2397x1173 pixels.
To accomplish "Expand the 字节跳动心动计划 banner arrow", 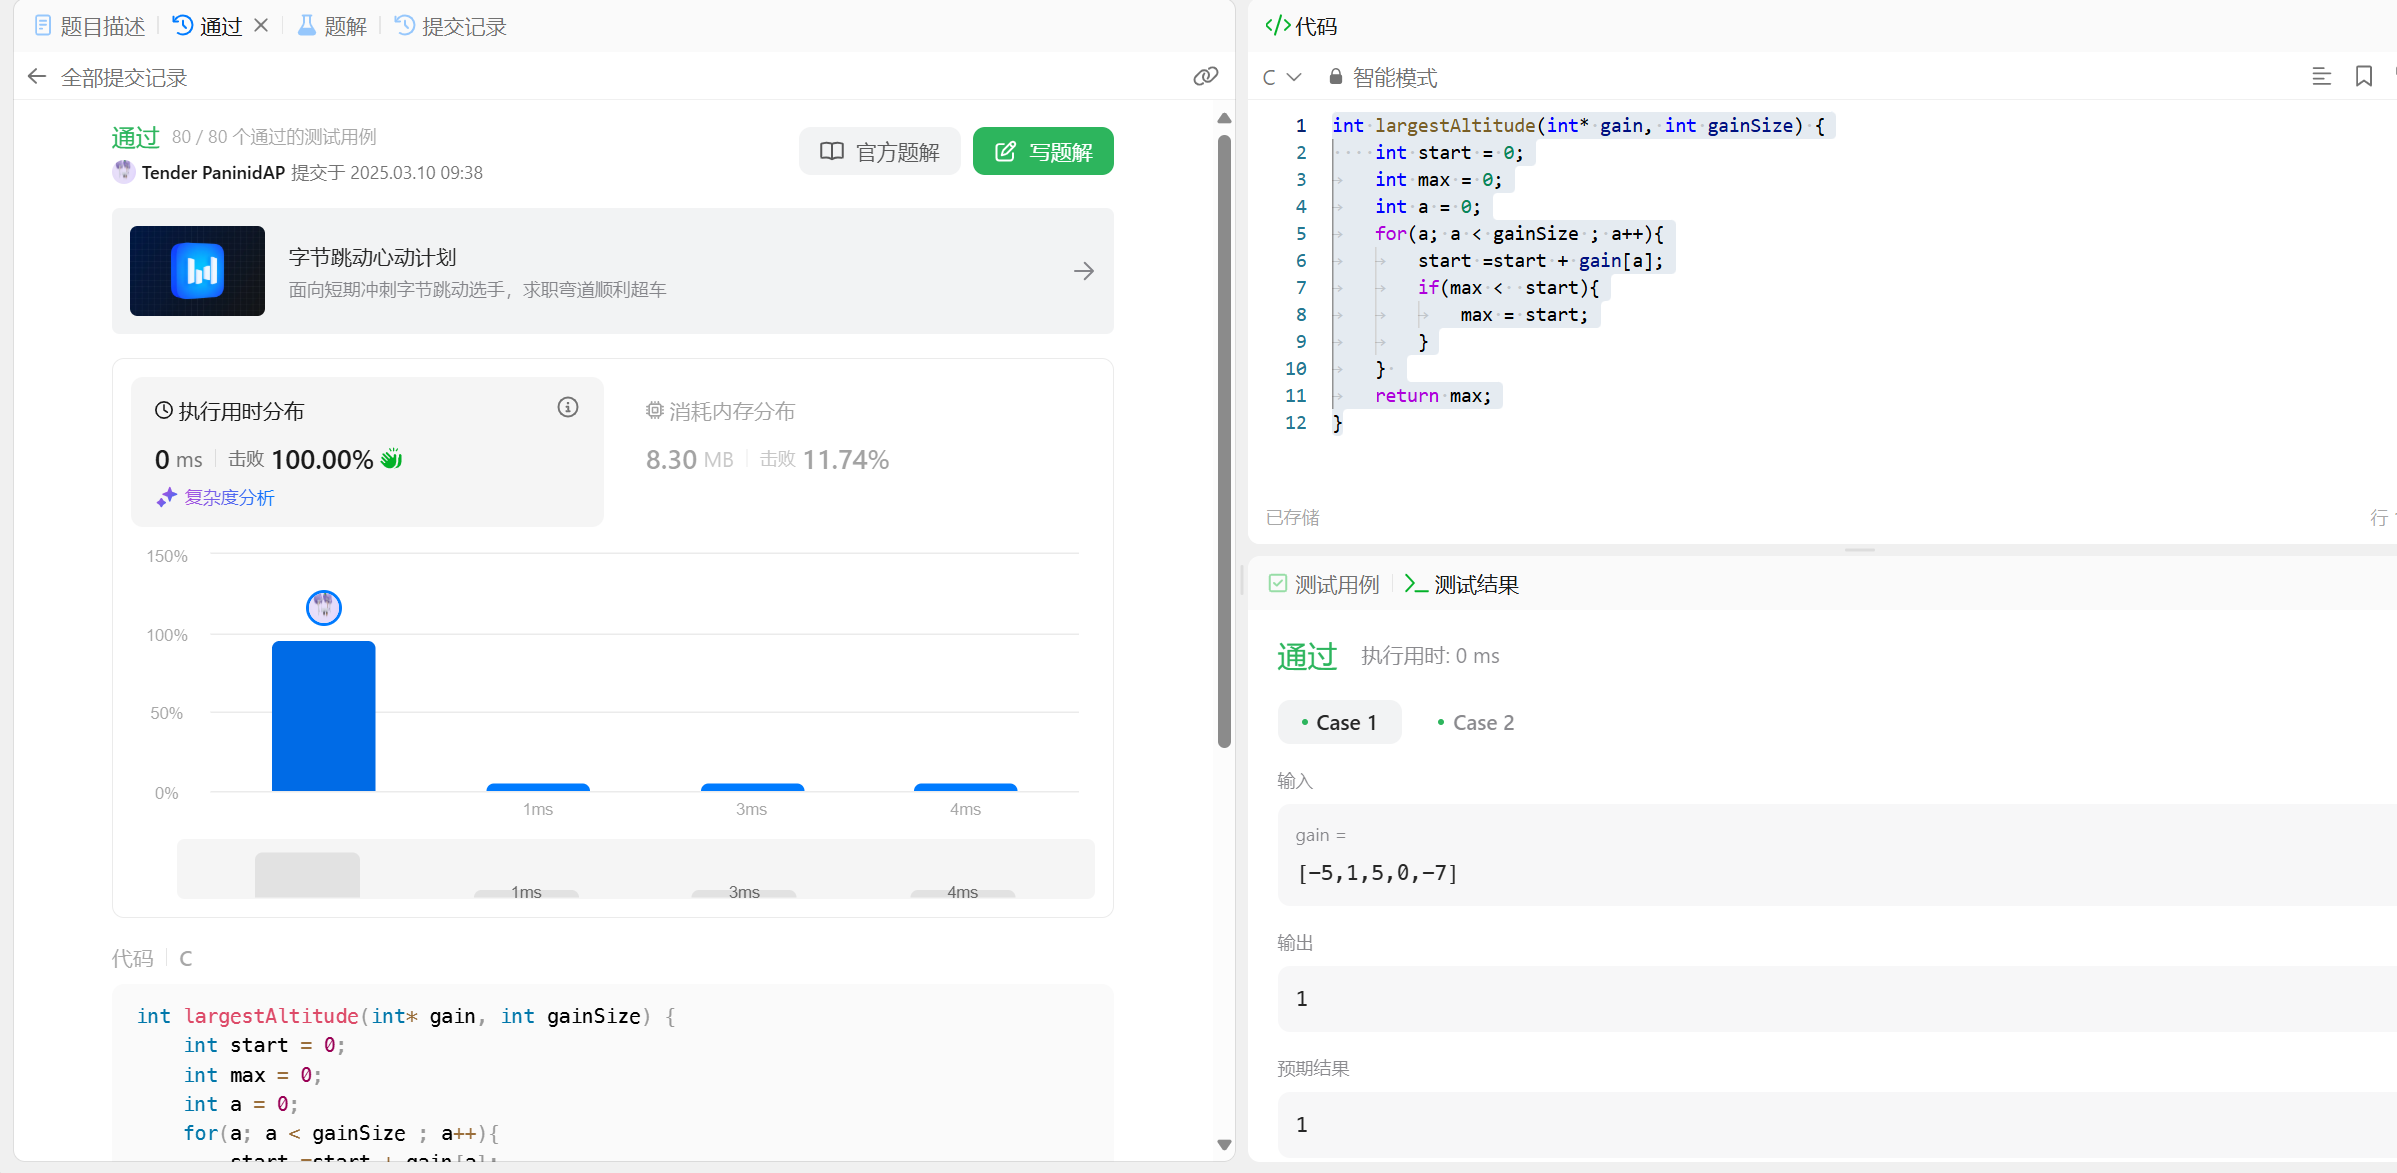I will click(x=1084, y=271).
